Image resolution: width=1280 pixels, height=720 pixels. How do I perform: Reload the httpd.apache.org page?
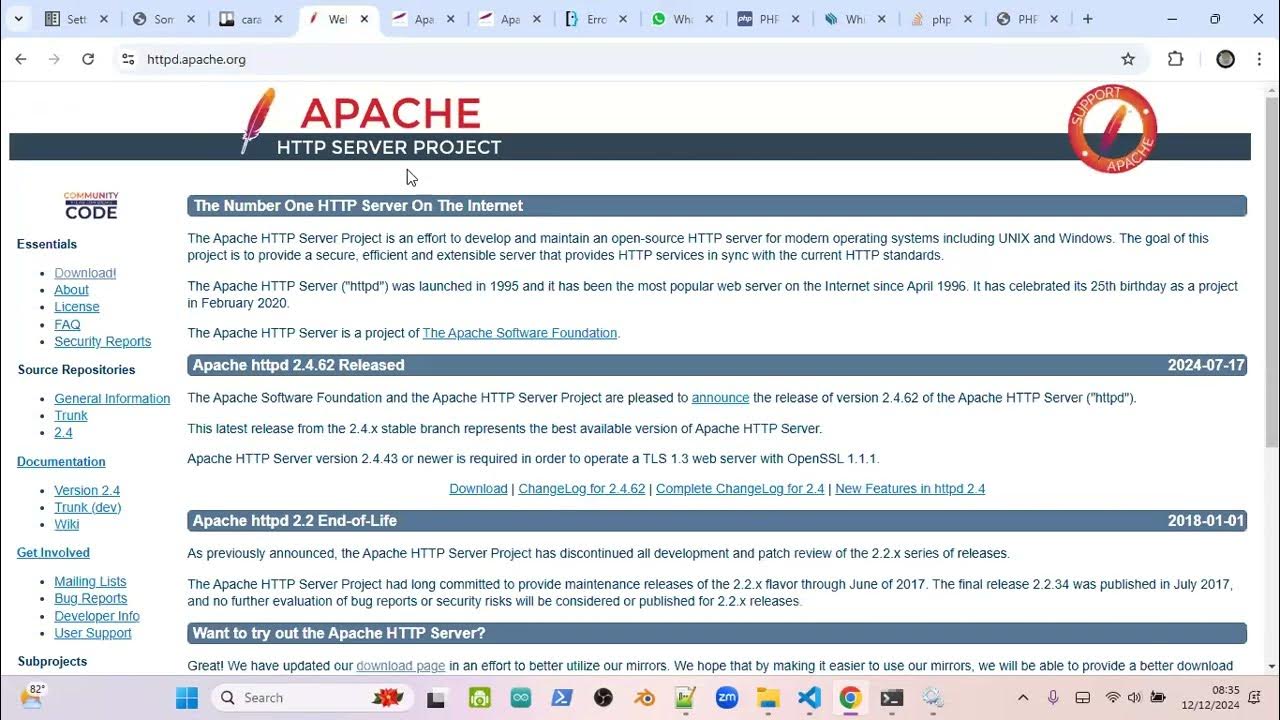[88, 59]
